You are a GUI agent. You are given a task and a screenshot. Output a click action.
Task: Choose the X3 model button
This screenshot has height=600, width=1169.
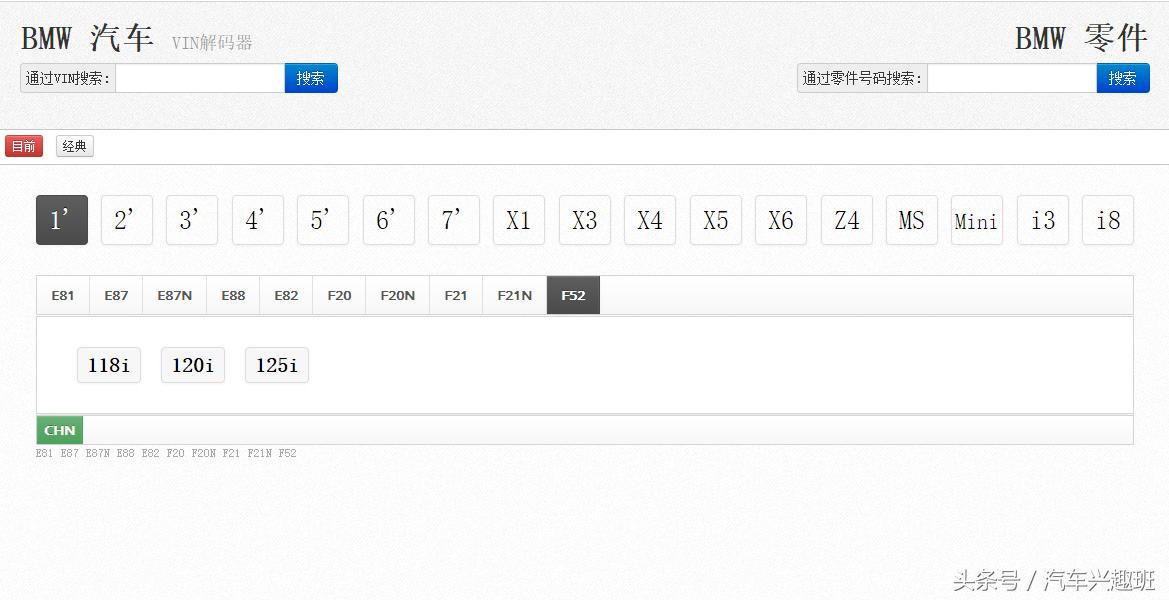coord(584,220)
